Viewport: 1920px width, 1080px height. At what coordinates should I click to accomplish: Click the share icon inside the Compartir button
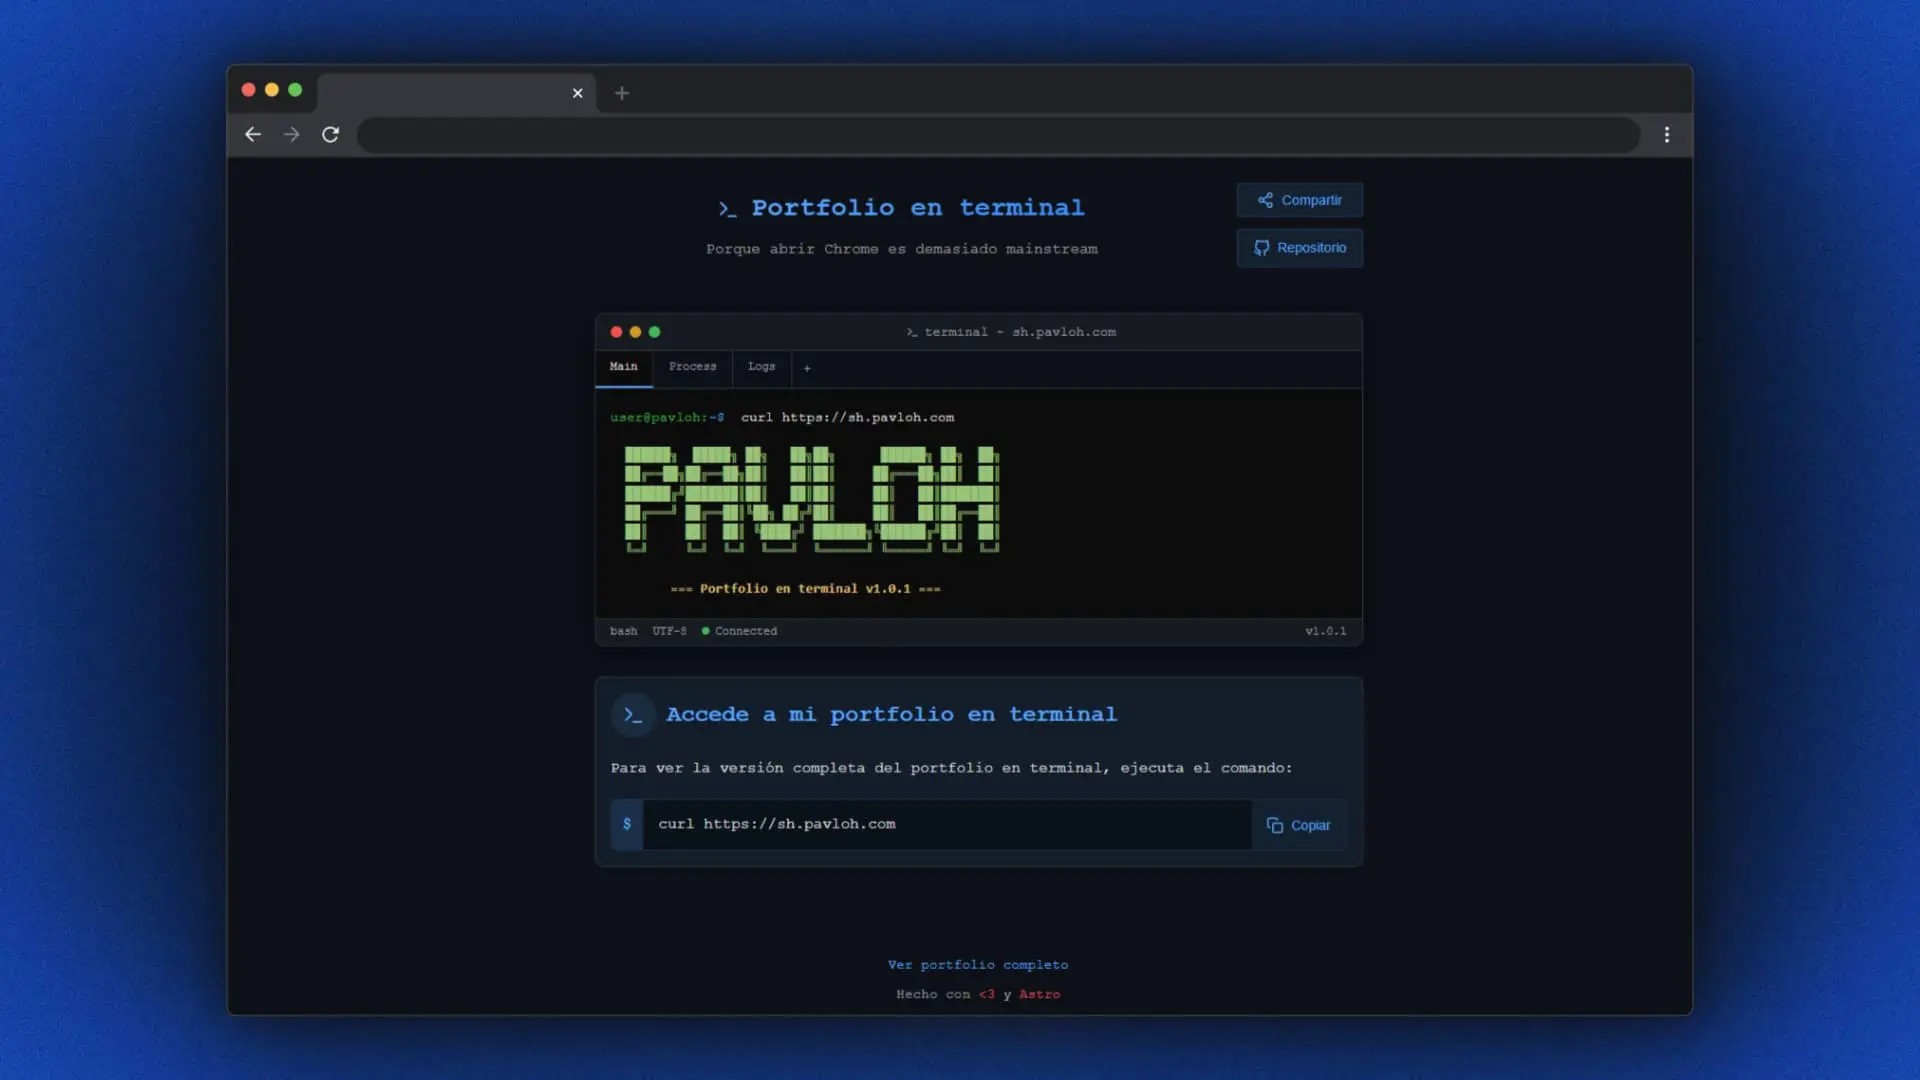(1266, 200)
